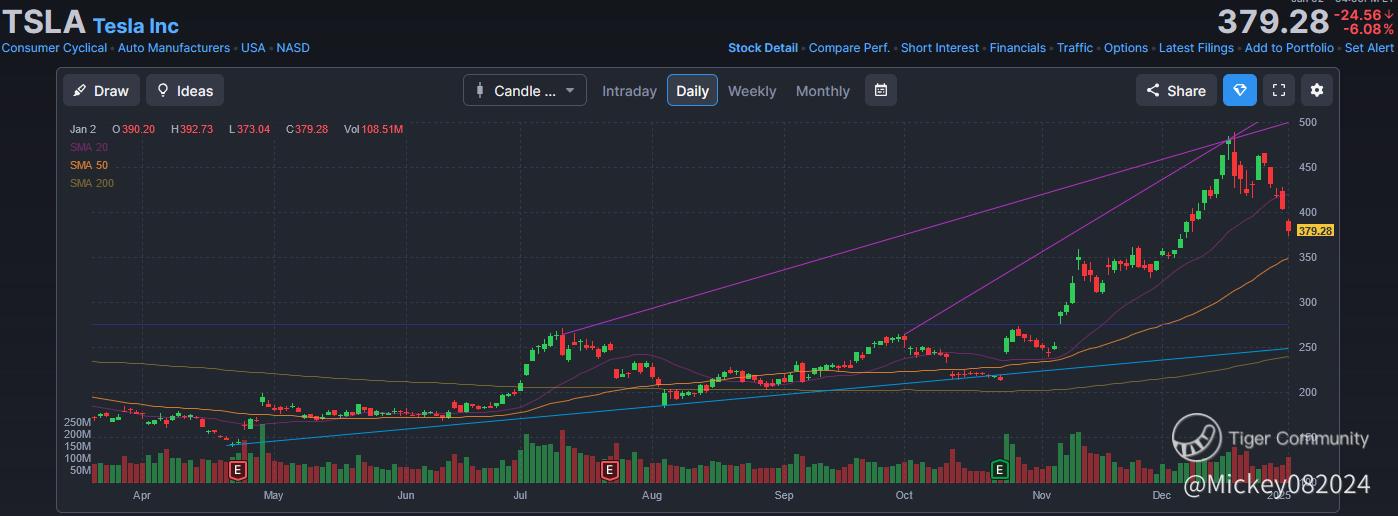Share this chart
This screenshot has width=1398, height=516.
coord(1176,90)
